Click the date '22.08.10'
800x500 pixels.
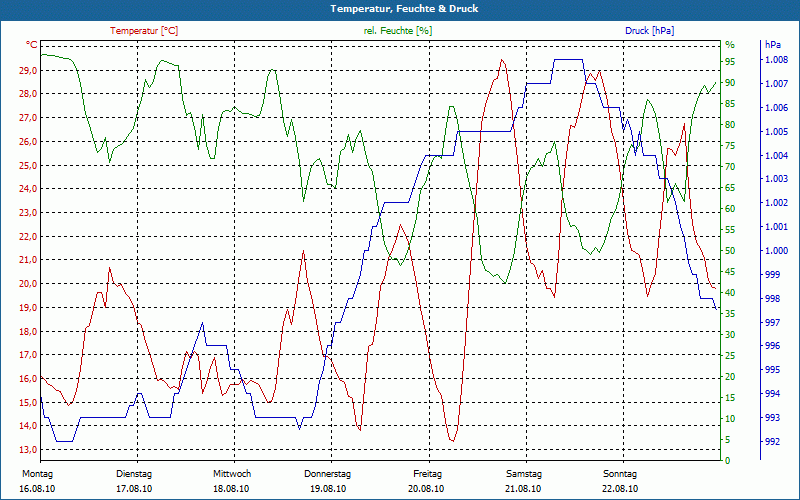click(x=620, y=489)
